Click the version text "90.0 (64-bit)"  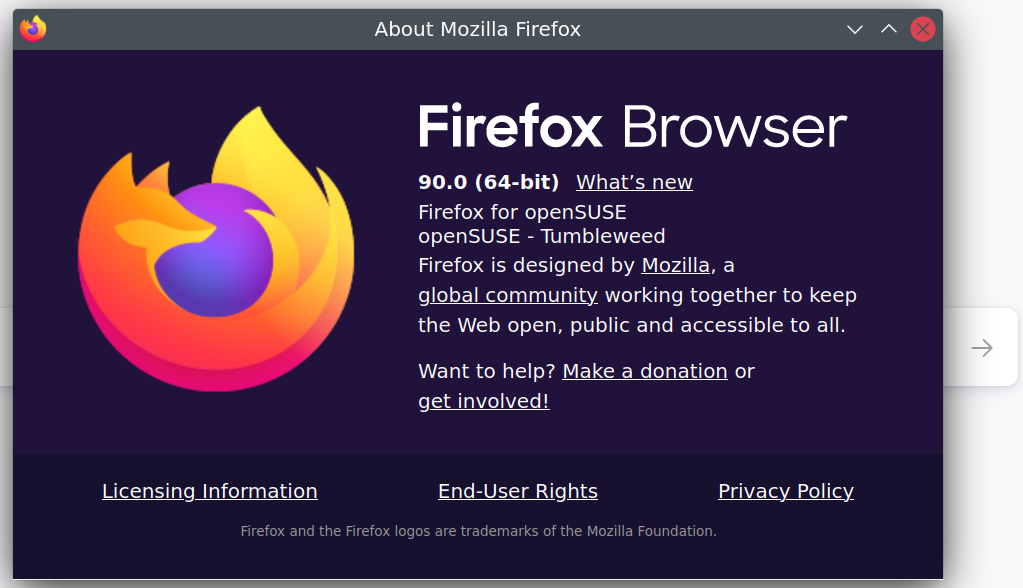[x=489, y=182]
